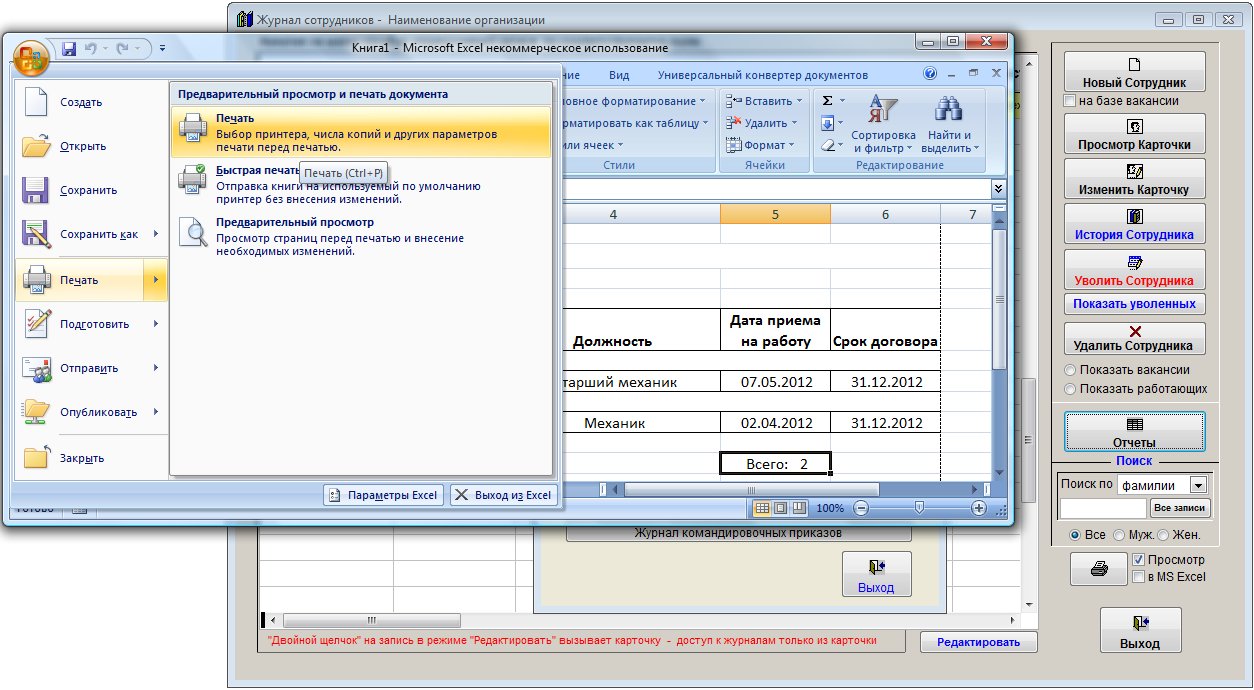Viewport: 1254px width, 690px height.
Task: Select the 'Муж.' gender filter radio
Action: 1119,535
